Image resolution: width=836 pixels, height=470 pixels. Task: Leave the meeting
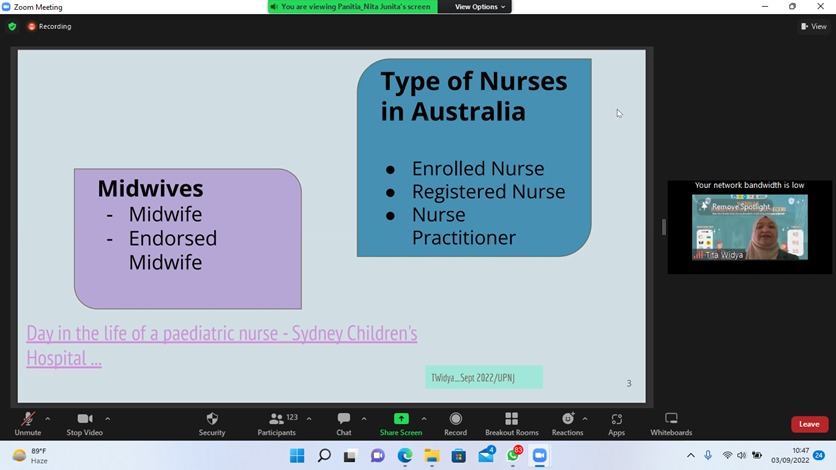coord(809,424)
